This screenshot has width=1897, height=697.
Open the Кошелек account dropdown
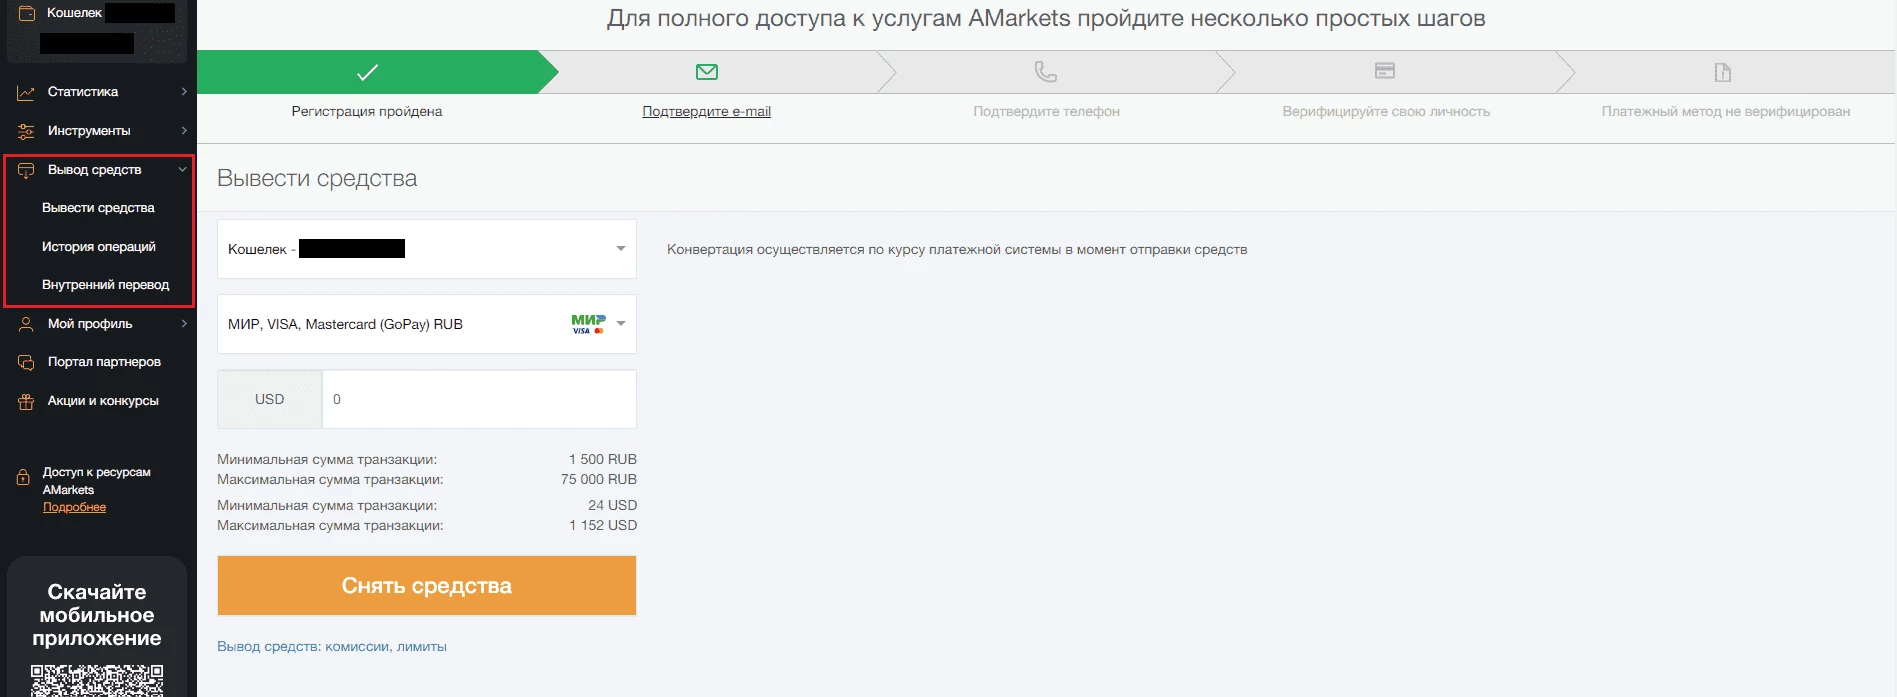tap(427, 249)
